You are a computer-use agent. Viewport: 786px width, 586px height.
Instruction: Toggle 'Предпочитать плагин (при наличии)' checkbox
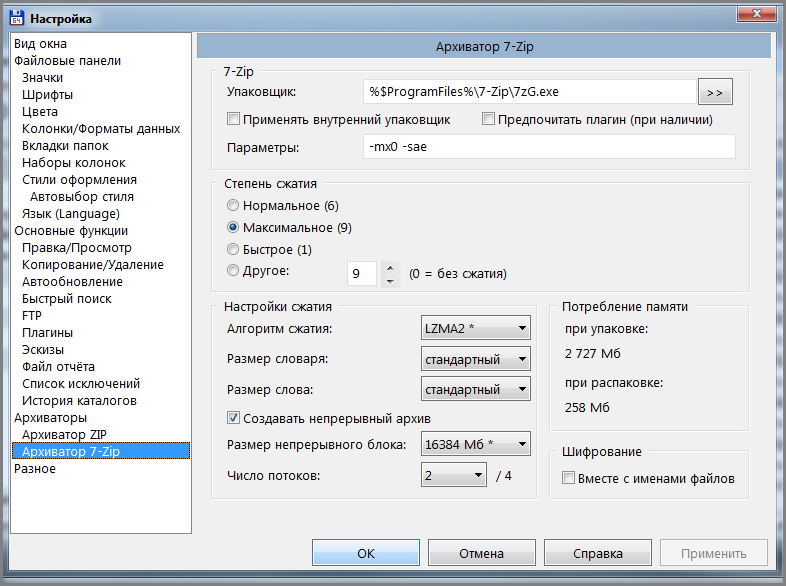click(x=489, y=120)
